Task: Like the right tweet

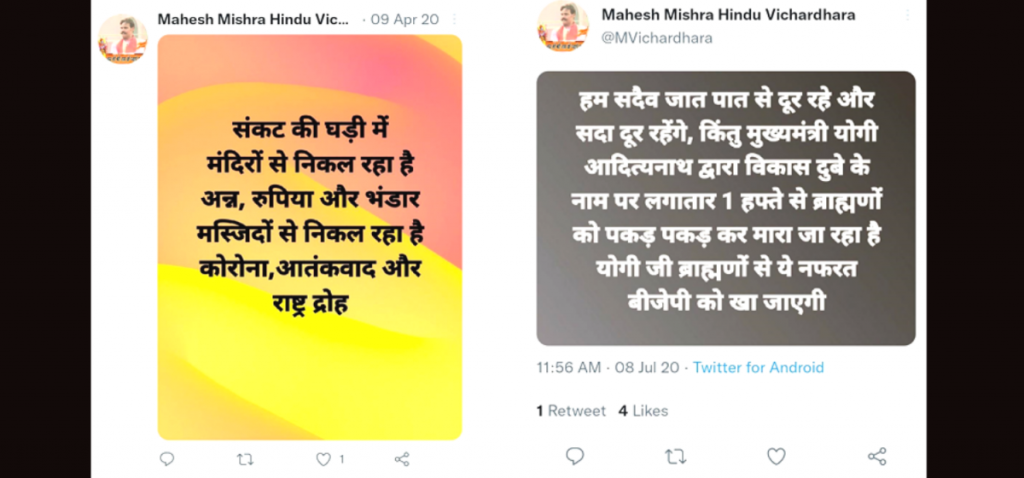Action: [776, 456]
